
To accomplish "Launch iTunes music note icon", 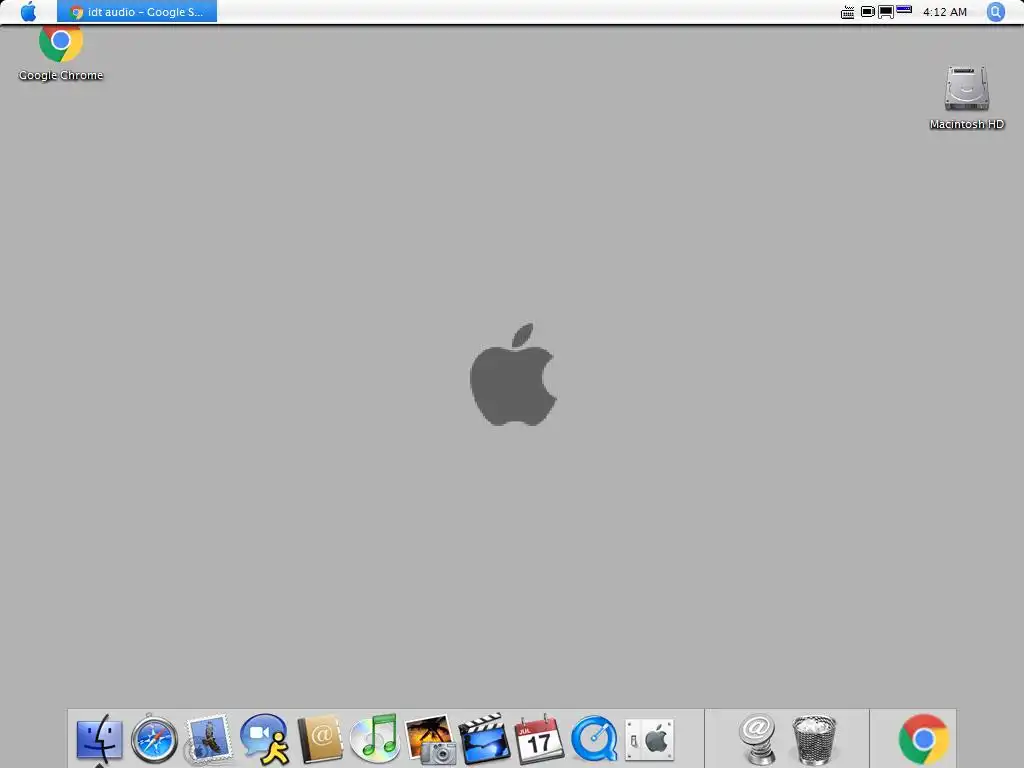I will 374,739.
